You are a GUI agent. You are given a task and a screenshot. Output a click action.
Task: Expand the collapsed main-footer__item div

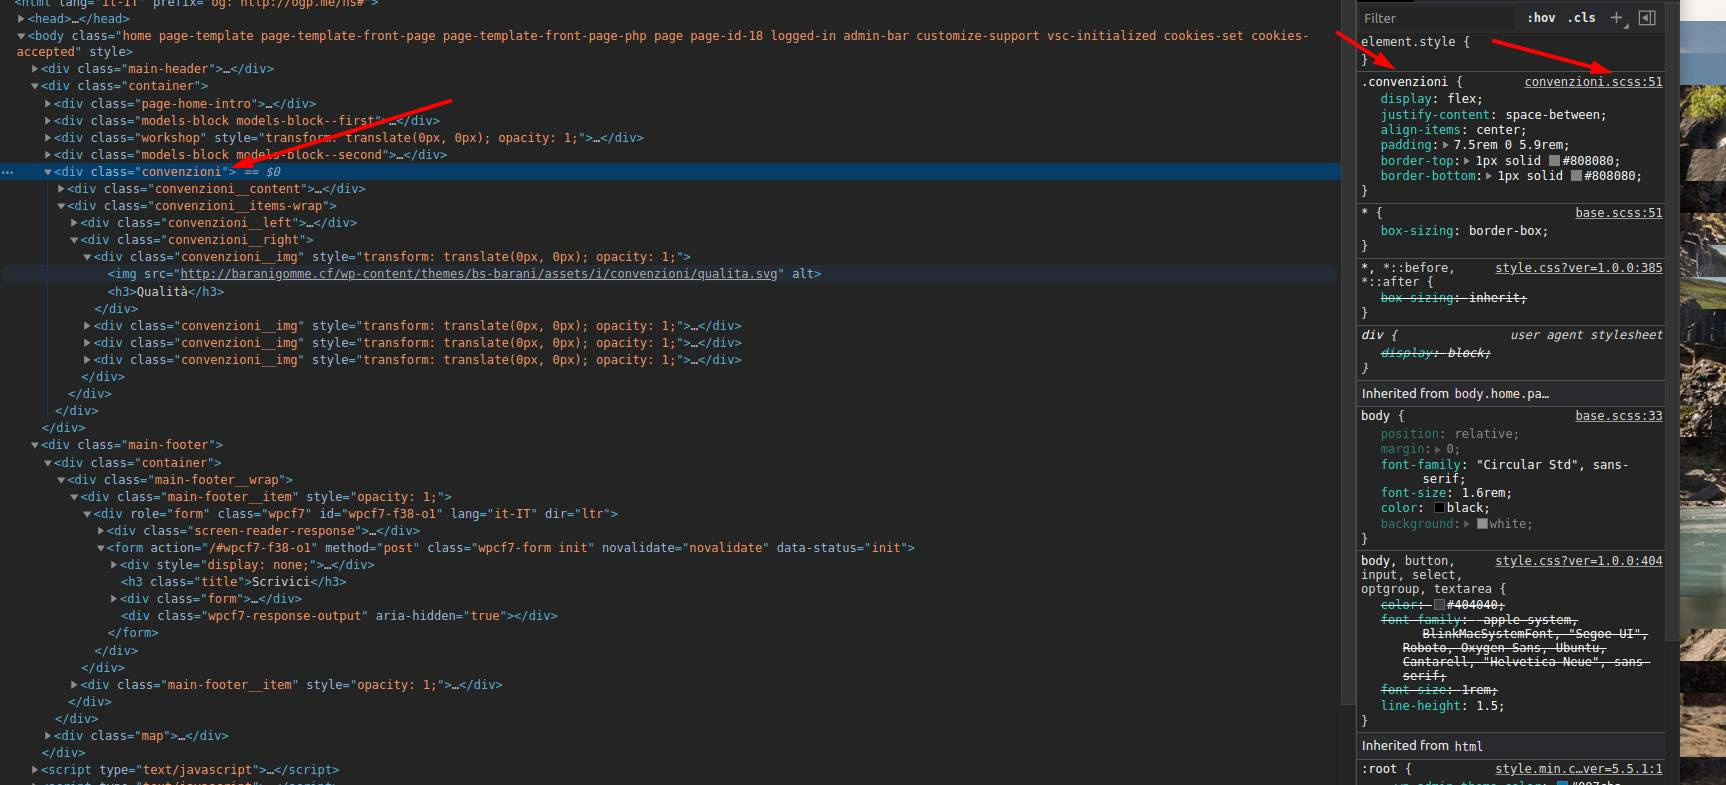point(74,685)
